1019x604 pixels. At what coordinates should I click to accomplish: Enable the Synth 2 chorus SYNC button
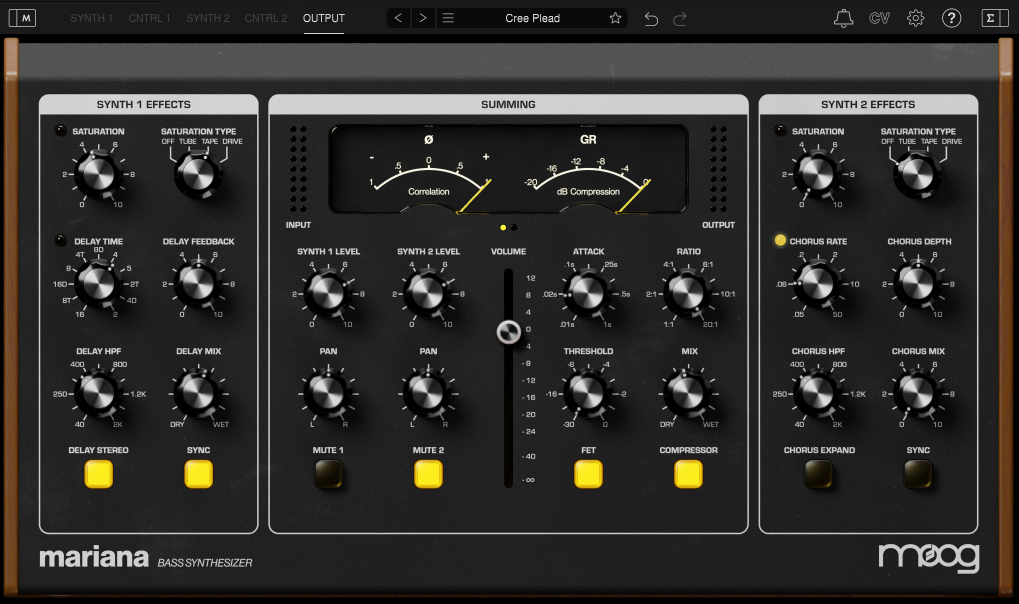918,474
